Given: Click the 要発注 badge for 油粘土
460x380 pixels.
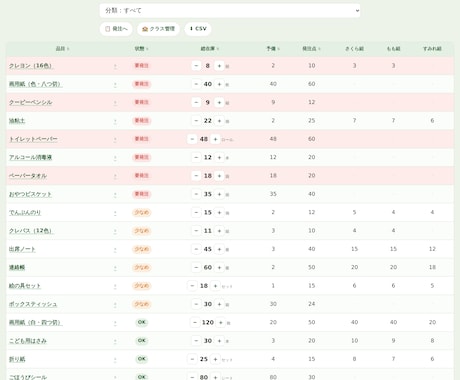Looking at the screenshot, I should tap(141, 121).
